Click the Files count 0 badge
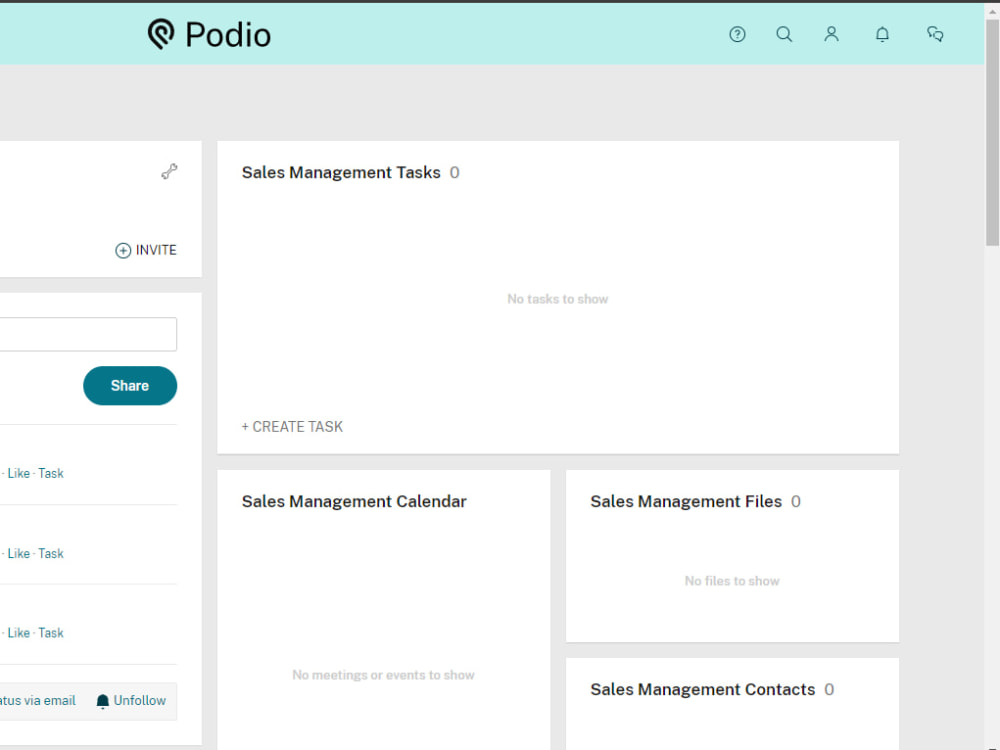1000x750 pixels. 795,501
